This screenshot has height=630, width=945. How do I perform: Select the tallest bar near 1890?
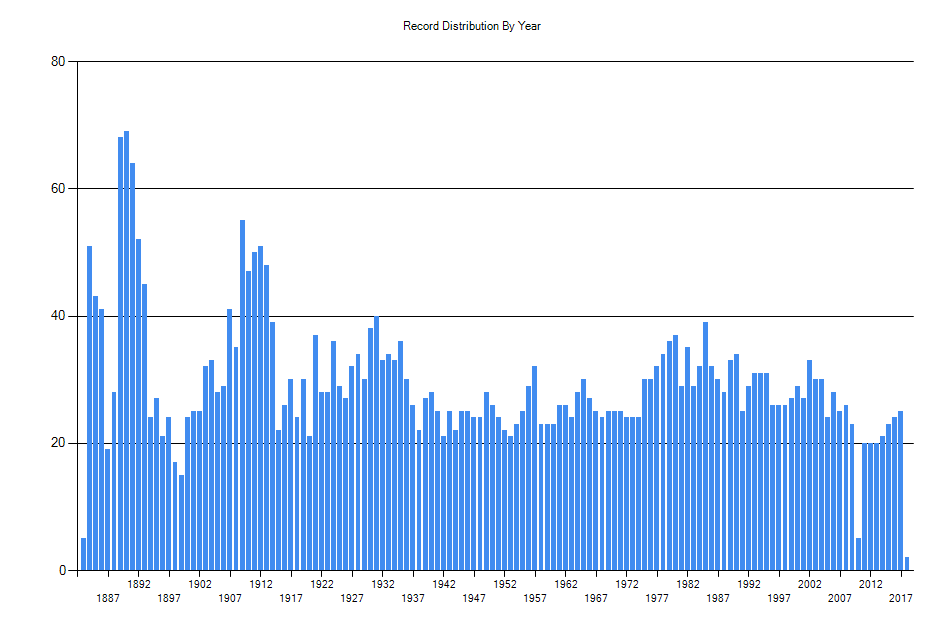(x=125, y=350)
